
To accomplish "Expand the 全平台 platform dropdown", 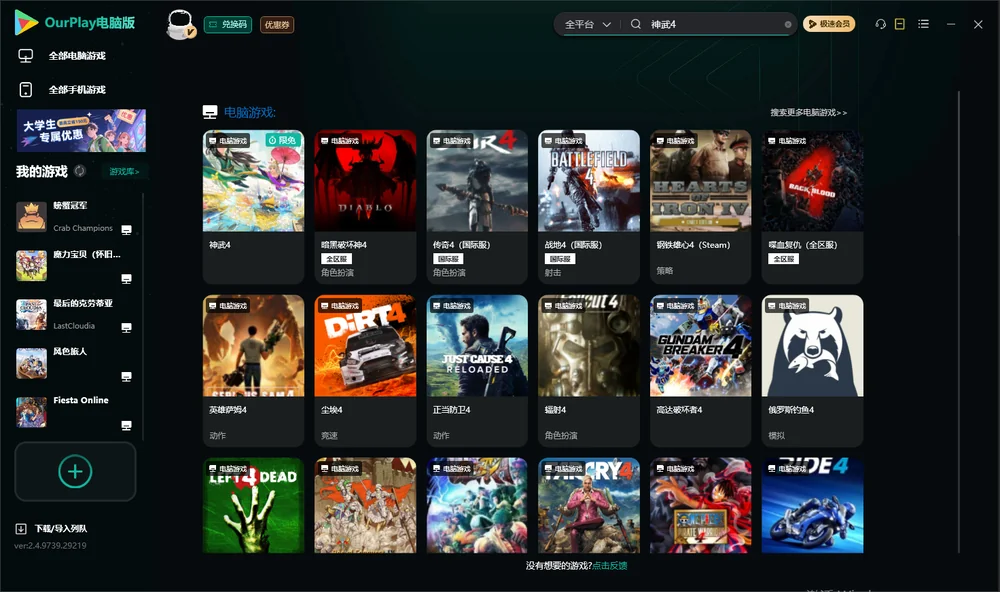I will (587, 24).
